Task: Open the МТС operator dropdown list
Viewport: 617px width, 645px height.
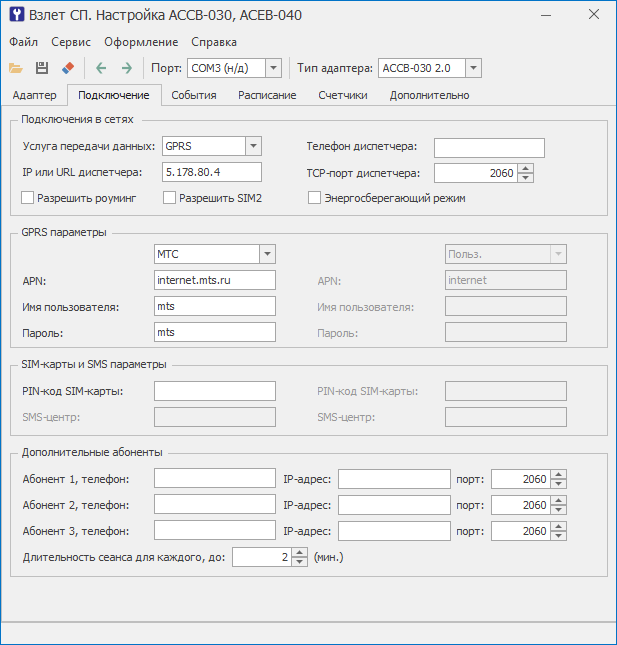Action: 267,254
